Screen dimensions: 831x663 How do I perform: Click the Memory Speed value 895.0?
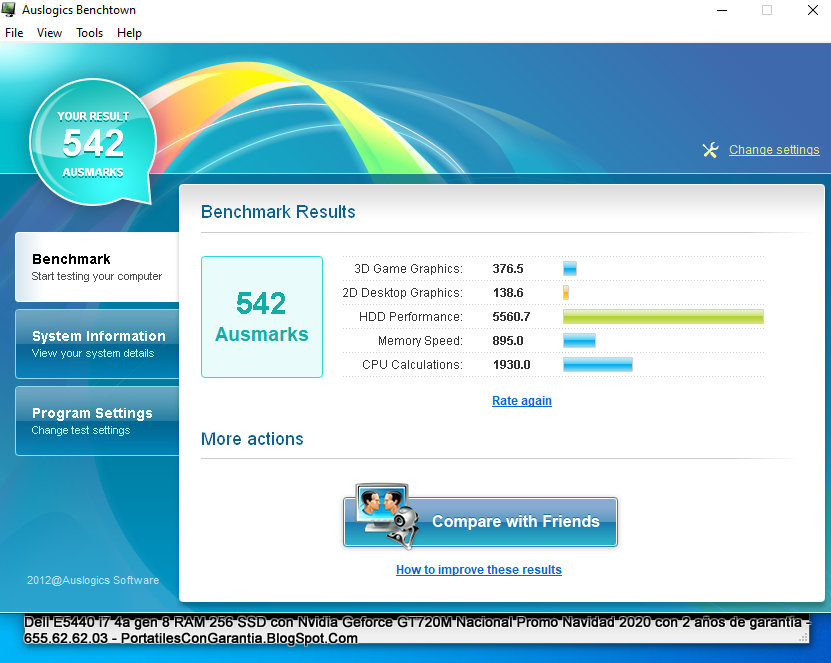pyautogui.click(x=508, y=341)
